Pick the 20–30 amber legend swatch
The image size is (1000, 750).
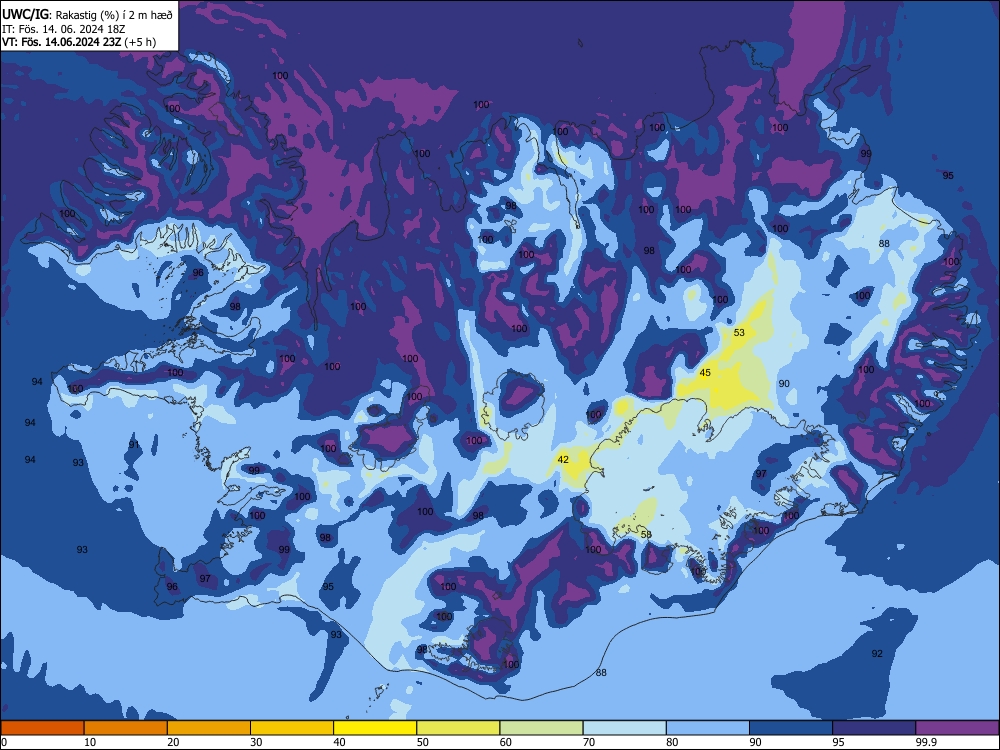[209, 728]
